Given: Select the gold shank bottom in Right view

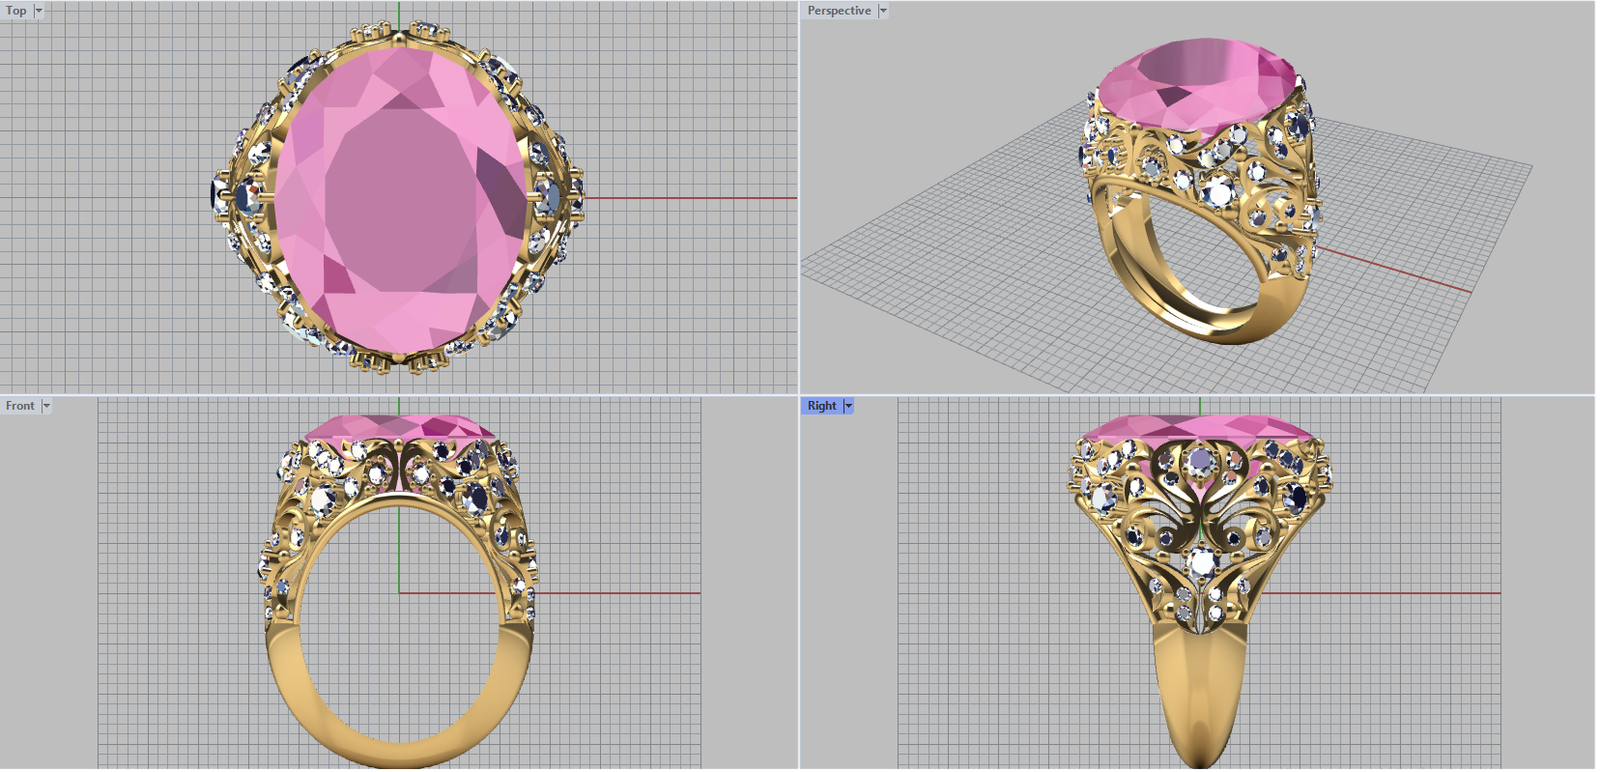Looking at the screenshot, I should coord(1200,700).
